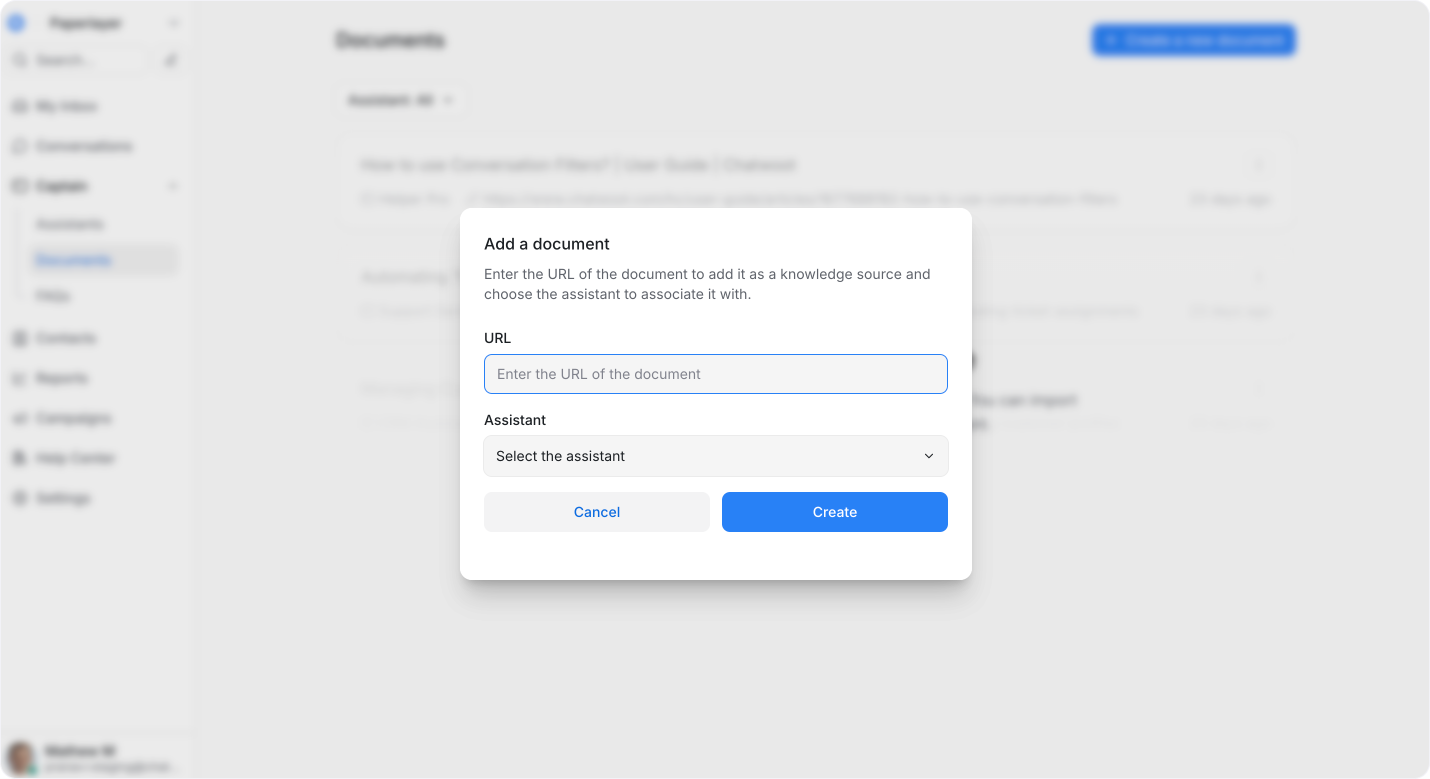The width and height of the screenshot is (1430, 779).
Task: Open the Assistants sub-item under Captain
Action: (70, 224)
